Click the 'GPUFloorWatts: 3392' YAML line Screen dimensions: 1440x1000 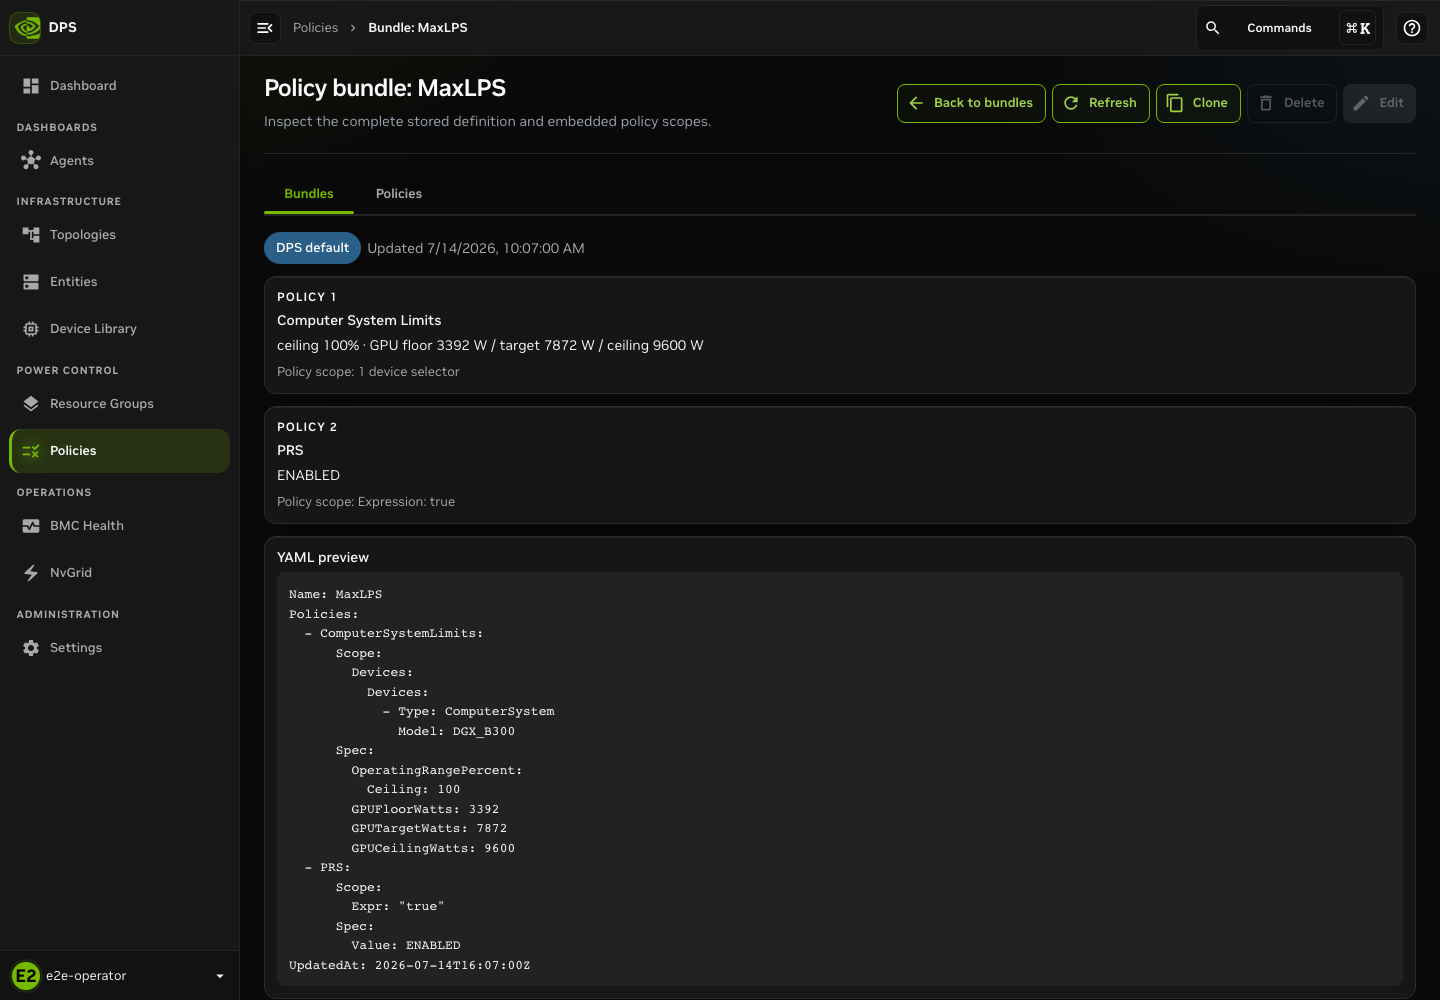click(425, 810)
